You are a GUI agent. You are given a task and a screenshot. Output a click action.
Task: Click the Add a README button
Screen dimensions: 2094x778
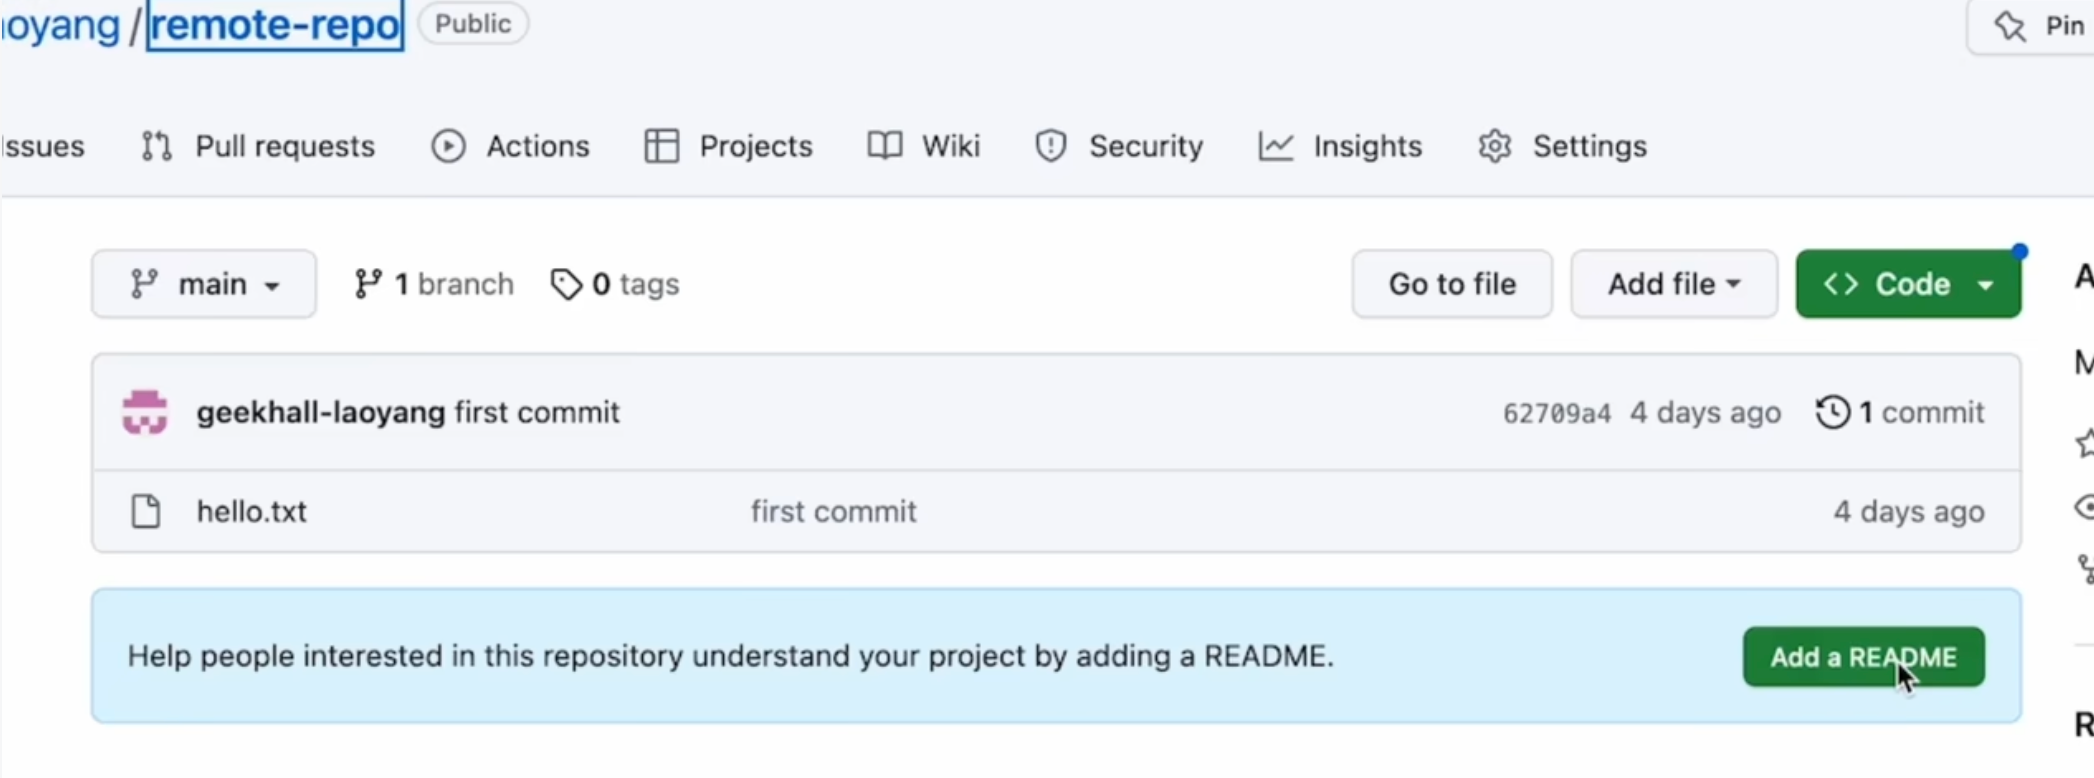1864,657
